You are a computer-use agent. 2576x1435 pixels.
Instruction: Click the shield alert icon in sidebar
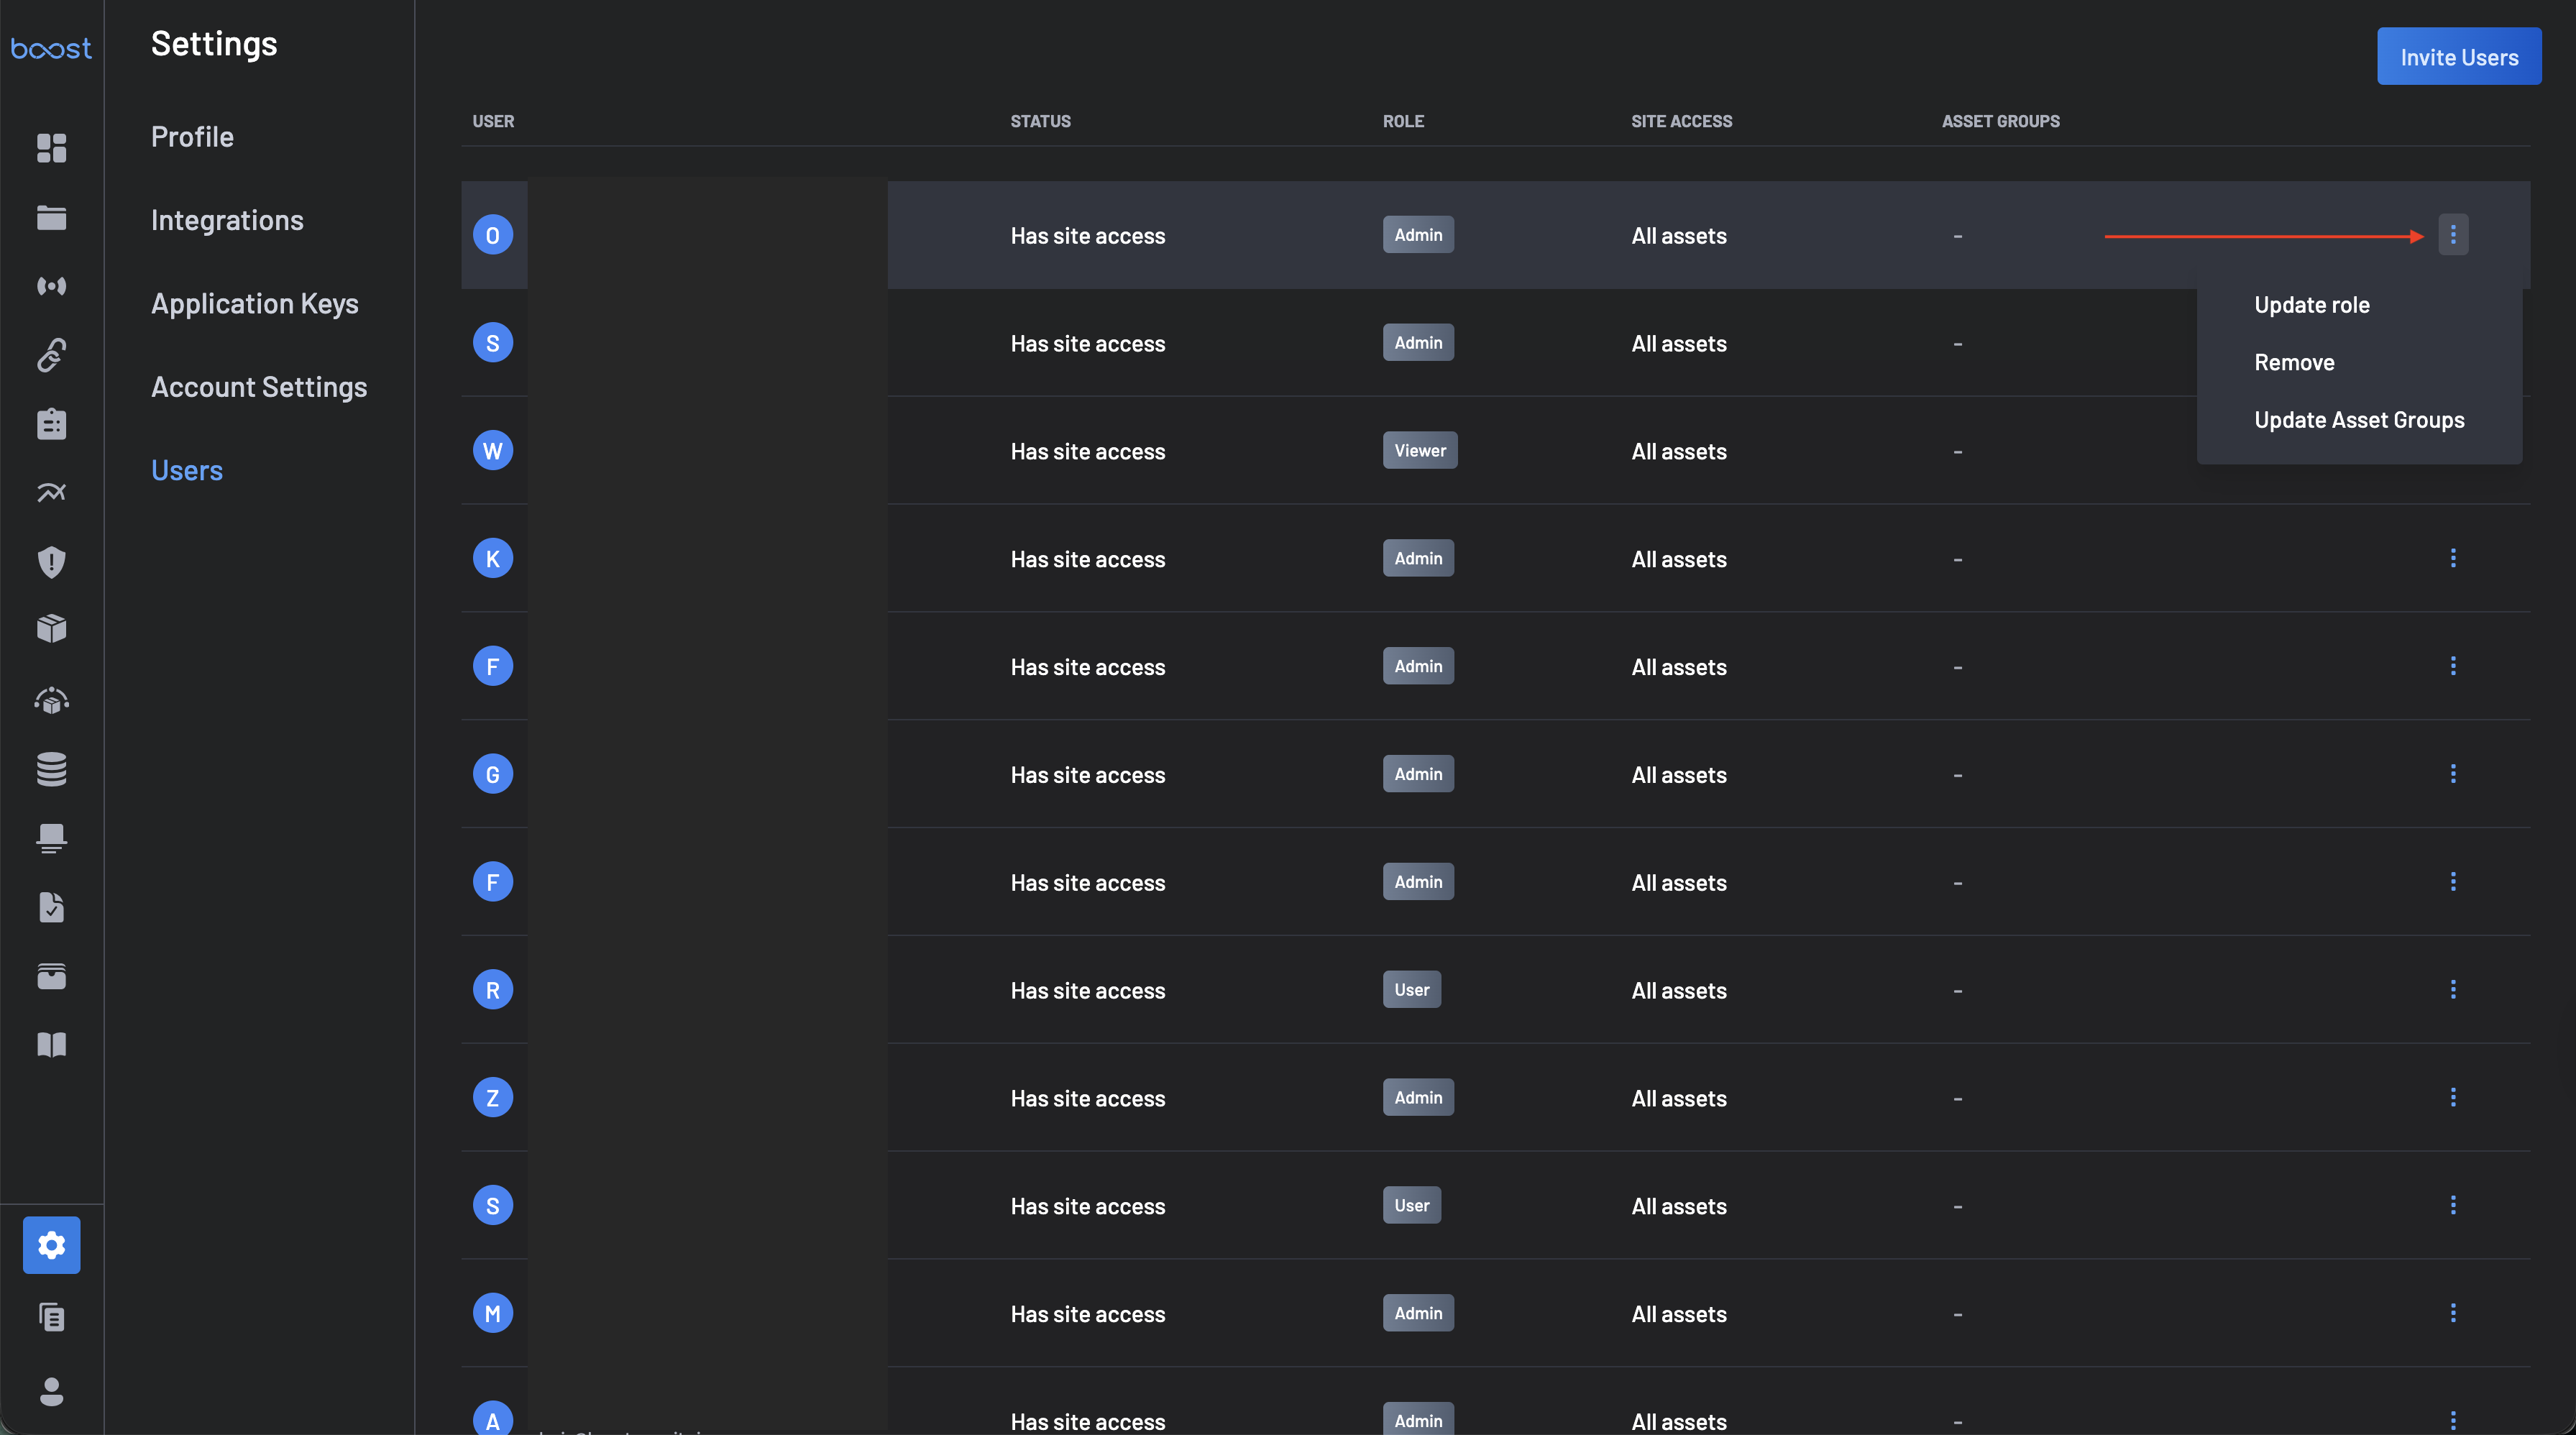tap(51, 562)
